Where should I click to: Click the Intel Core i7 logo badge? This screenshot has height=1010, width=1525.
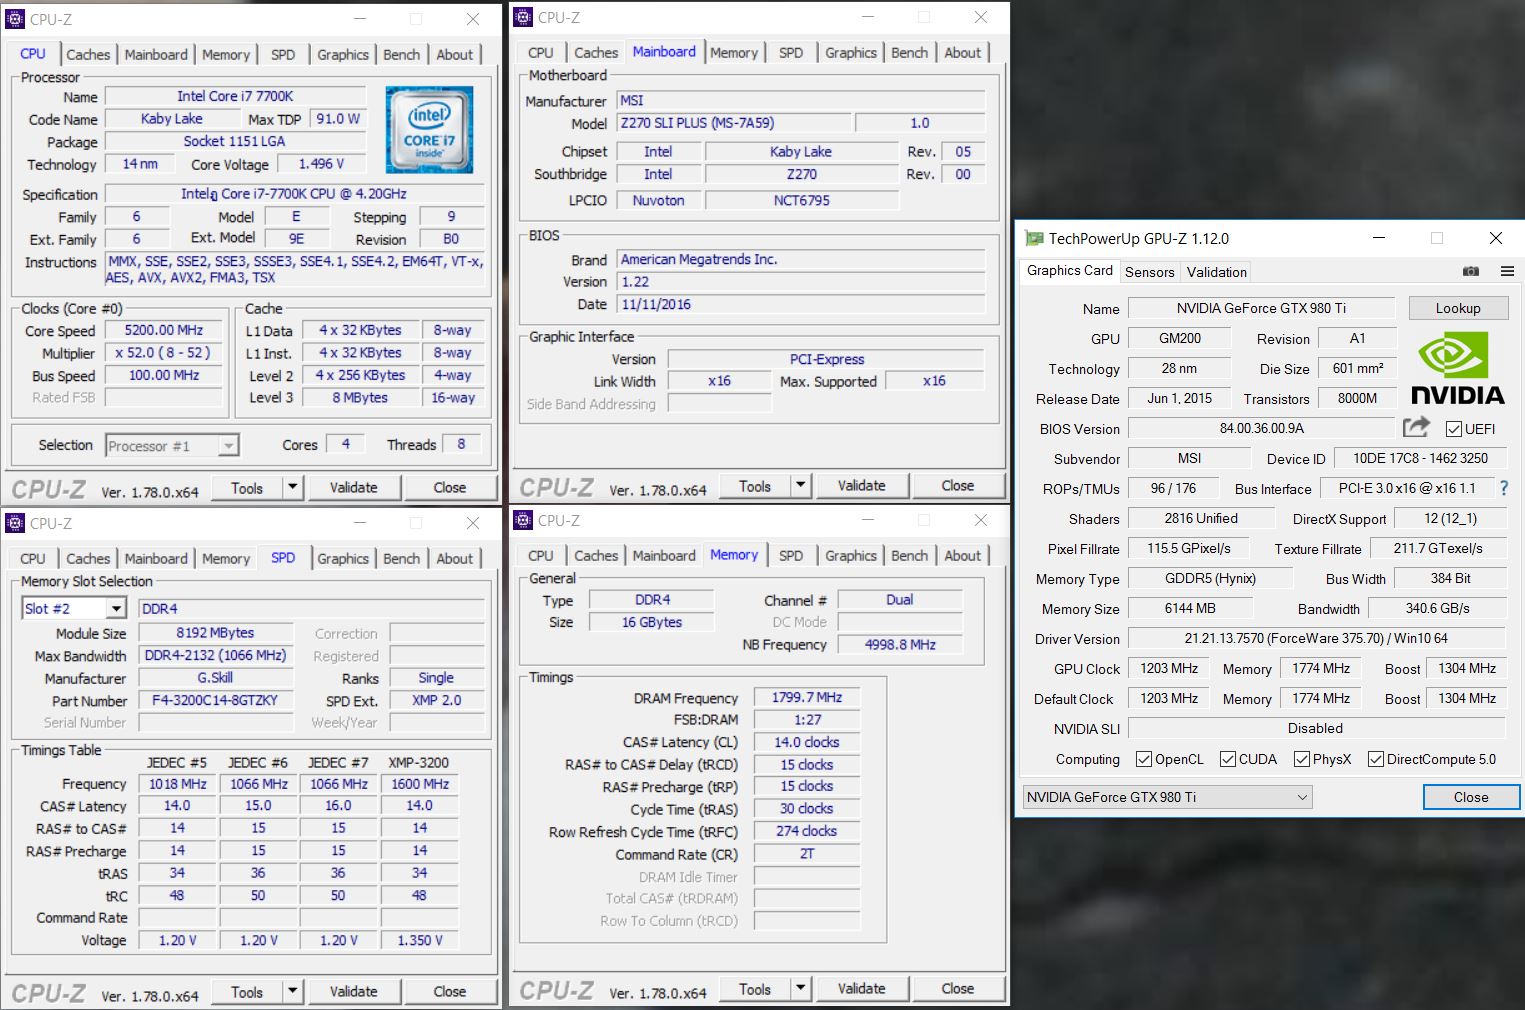point(429,129)
